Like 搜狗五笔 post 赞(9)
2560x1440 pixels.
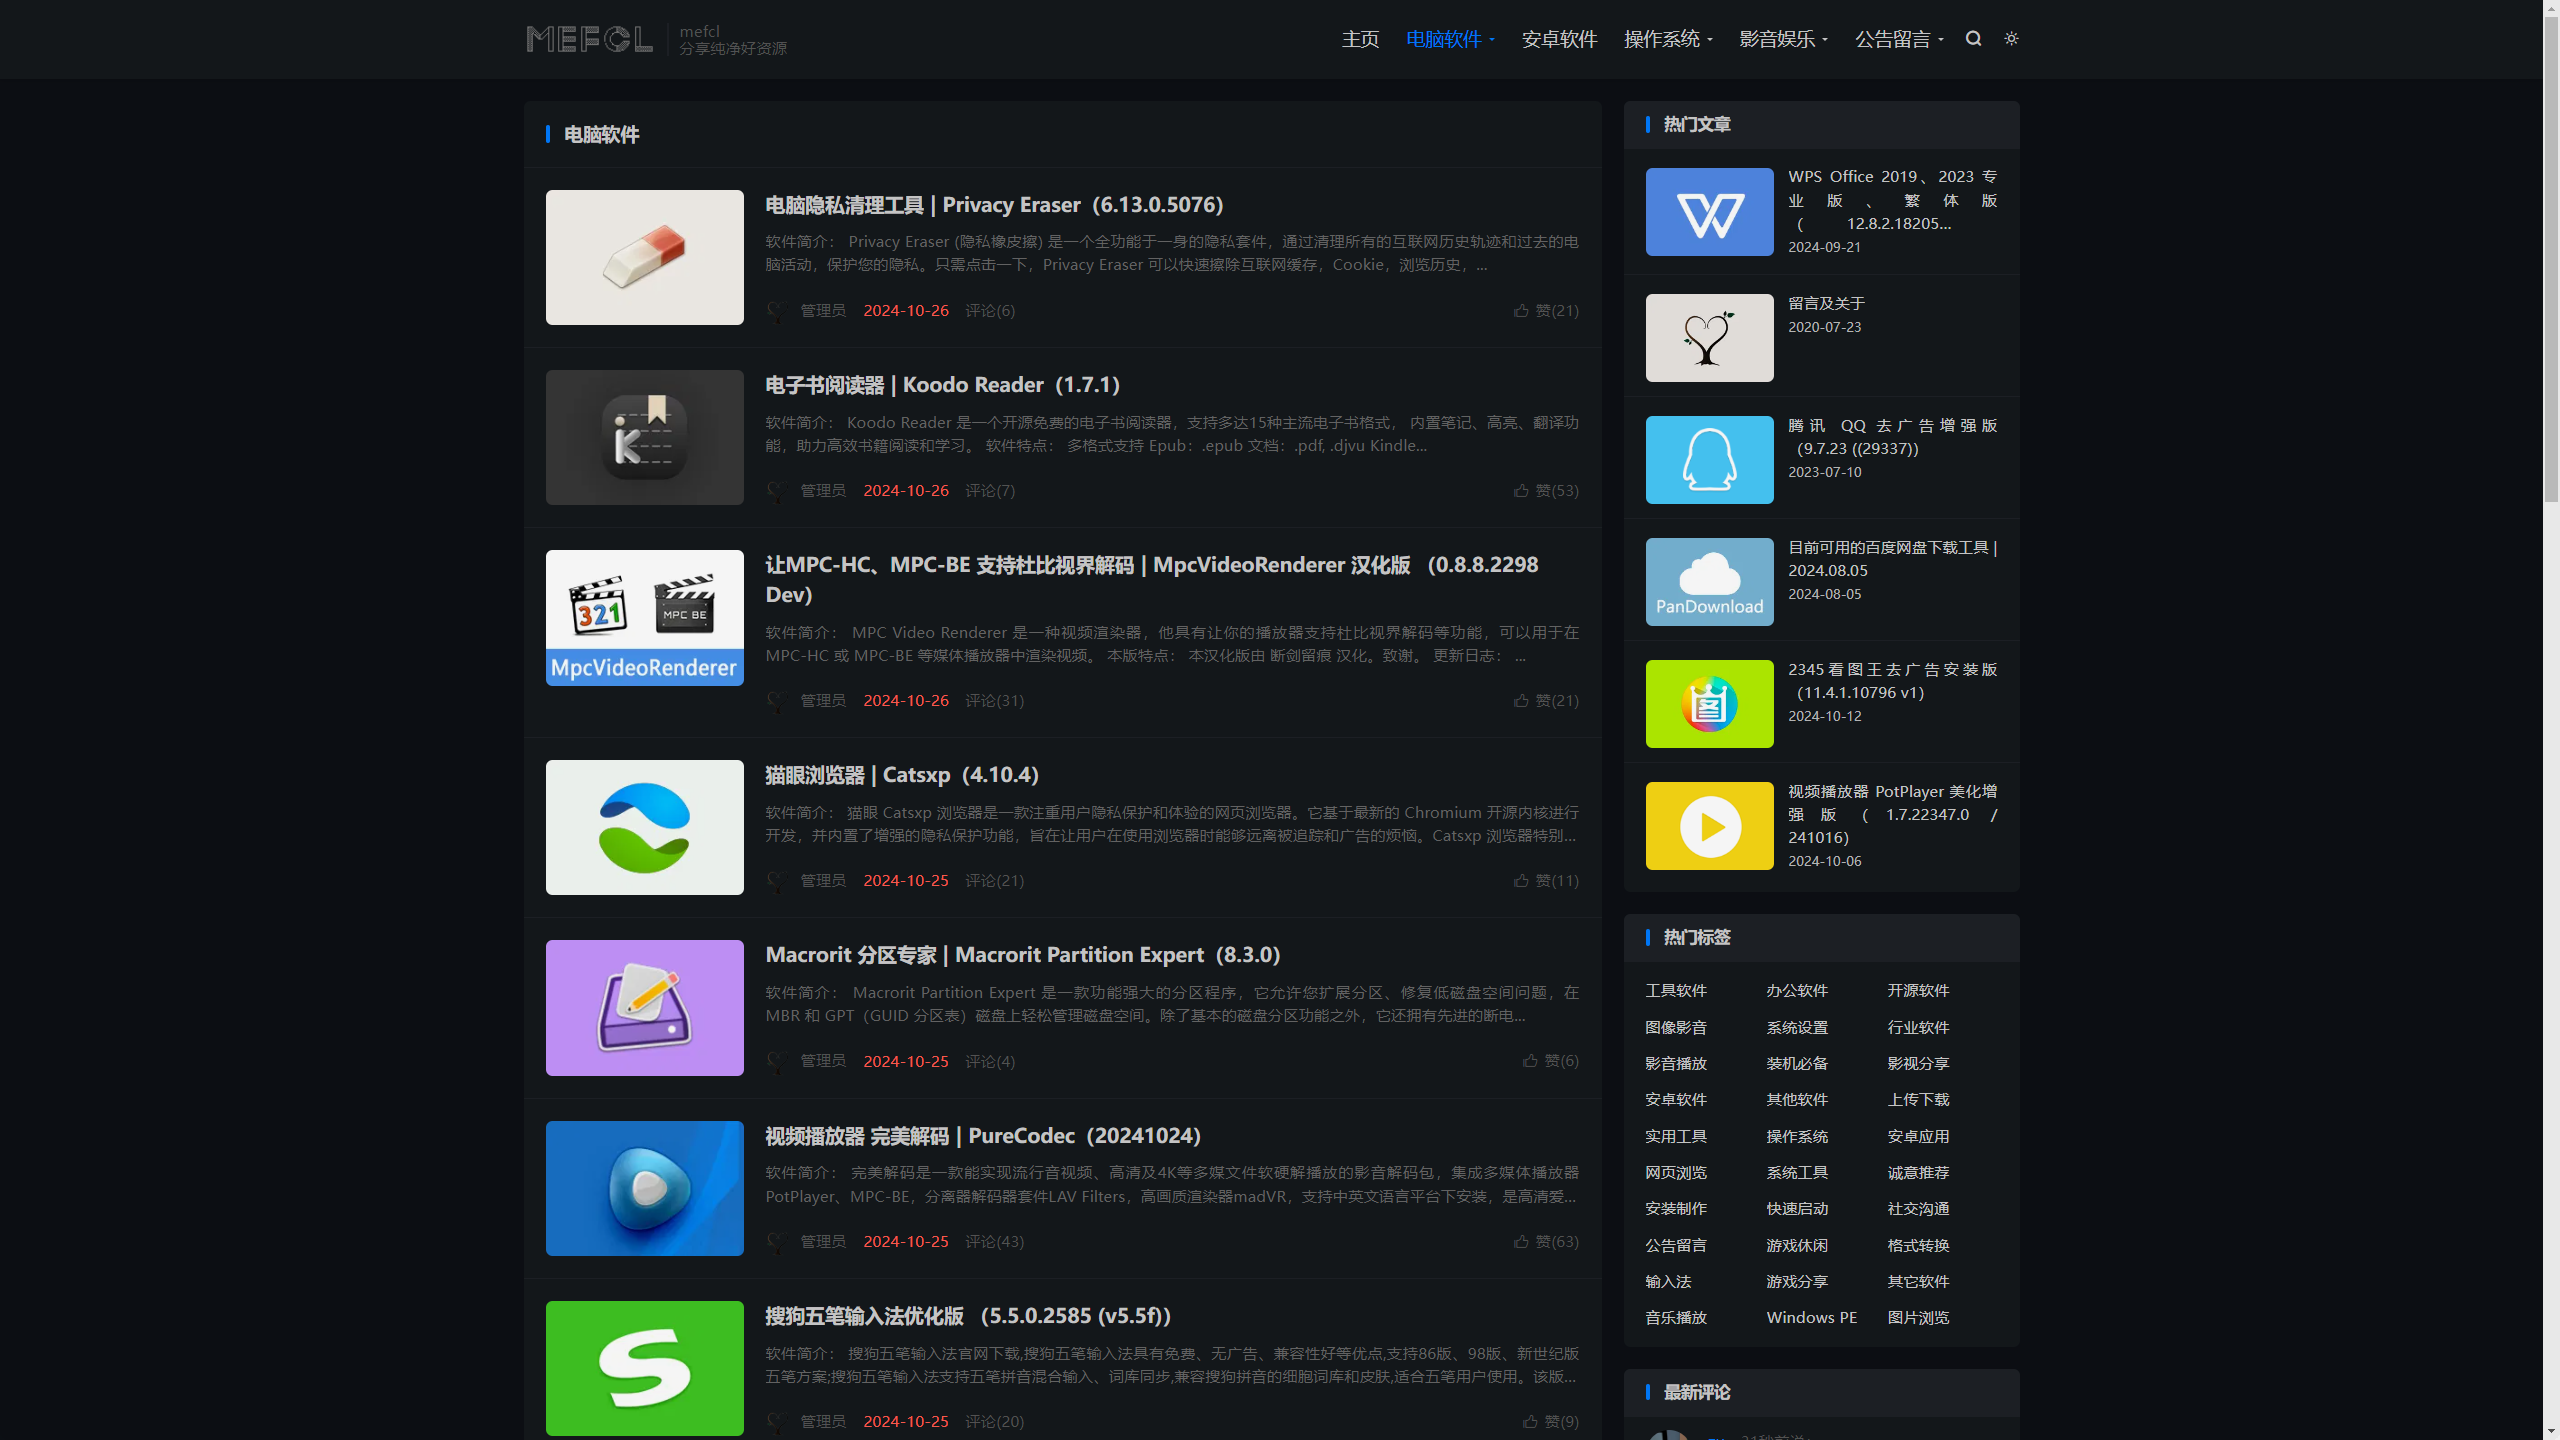[x=1550, y=1422]
